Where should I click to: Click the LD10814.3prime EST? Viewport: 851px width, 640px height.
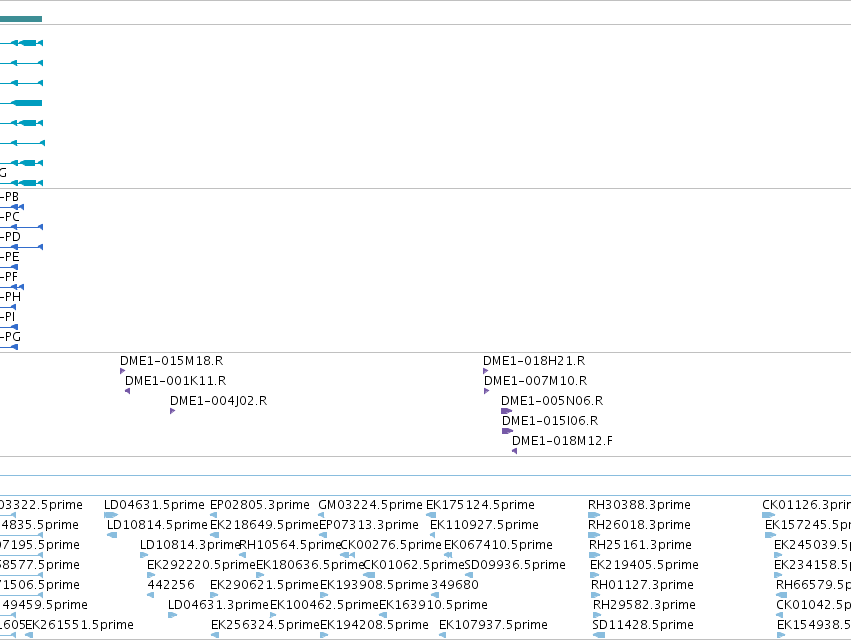(x=190, y=545)
